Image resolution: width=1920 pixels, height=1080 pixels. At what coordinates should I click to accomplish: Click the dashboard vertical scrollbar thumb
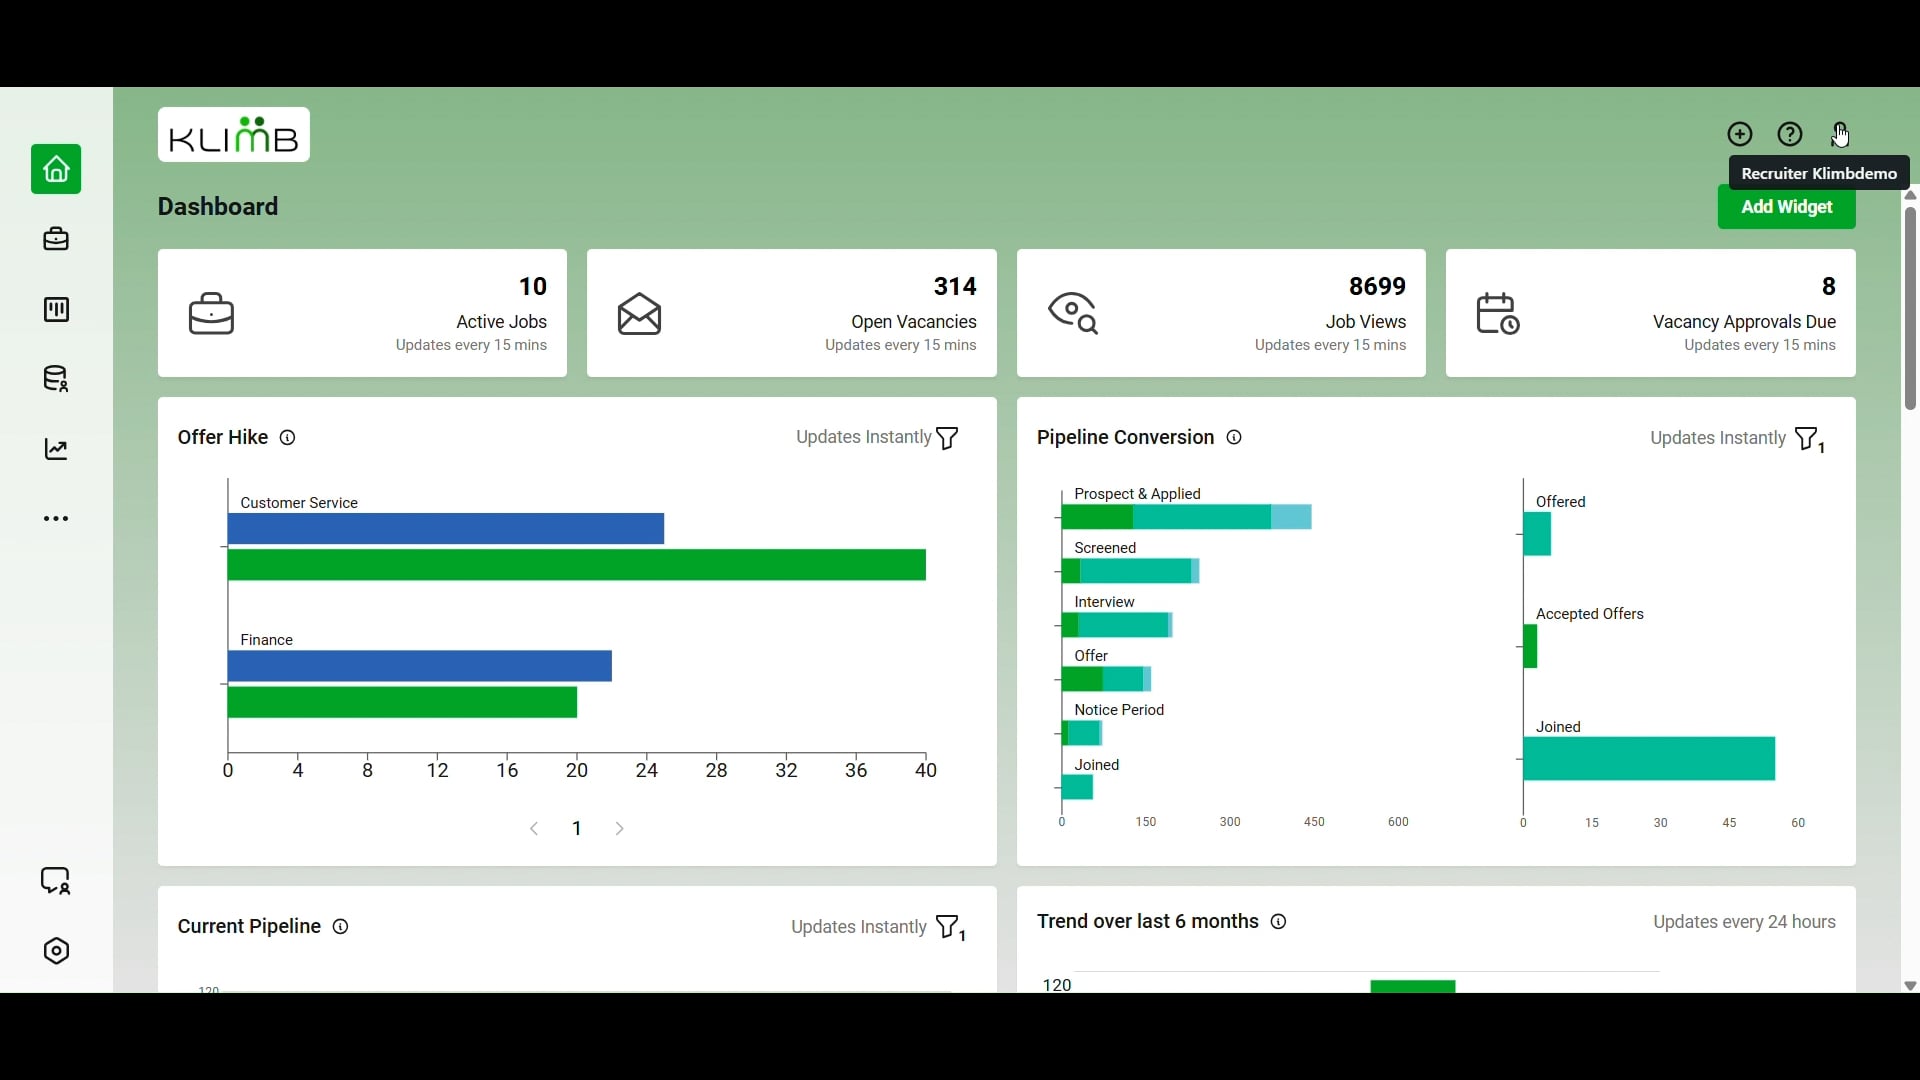1910,308
